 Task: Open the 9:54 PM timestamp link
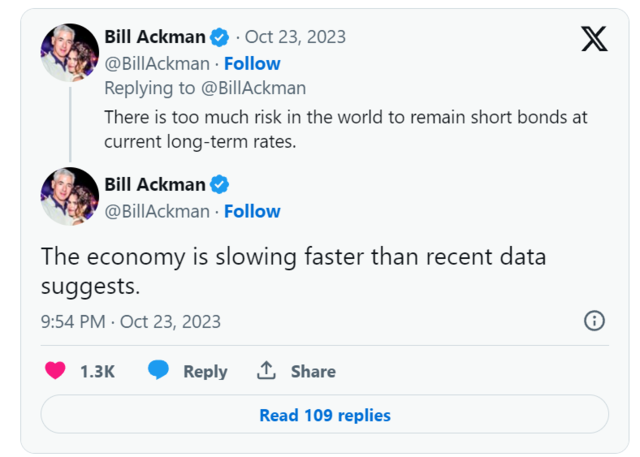point(130,321)
